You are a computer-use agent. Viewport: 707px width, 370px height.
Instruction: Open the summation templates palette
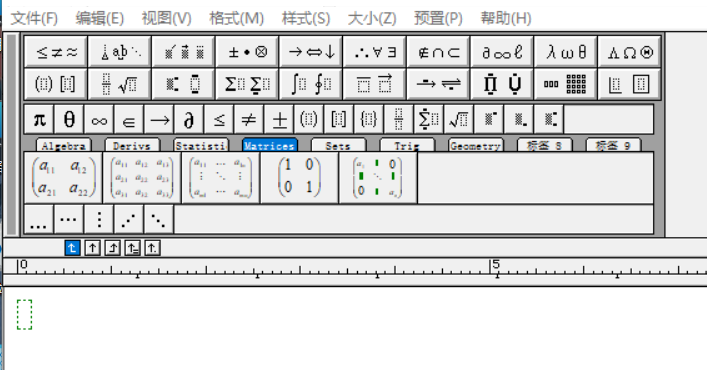(x=247, y=84)
